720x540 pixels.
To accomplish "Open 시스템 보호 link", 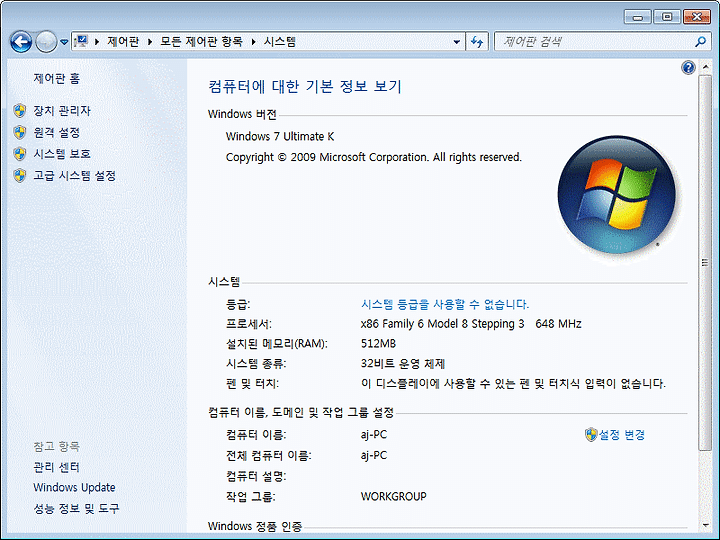I will click(62, 154).
